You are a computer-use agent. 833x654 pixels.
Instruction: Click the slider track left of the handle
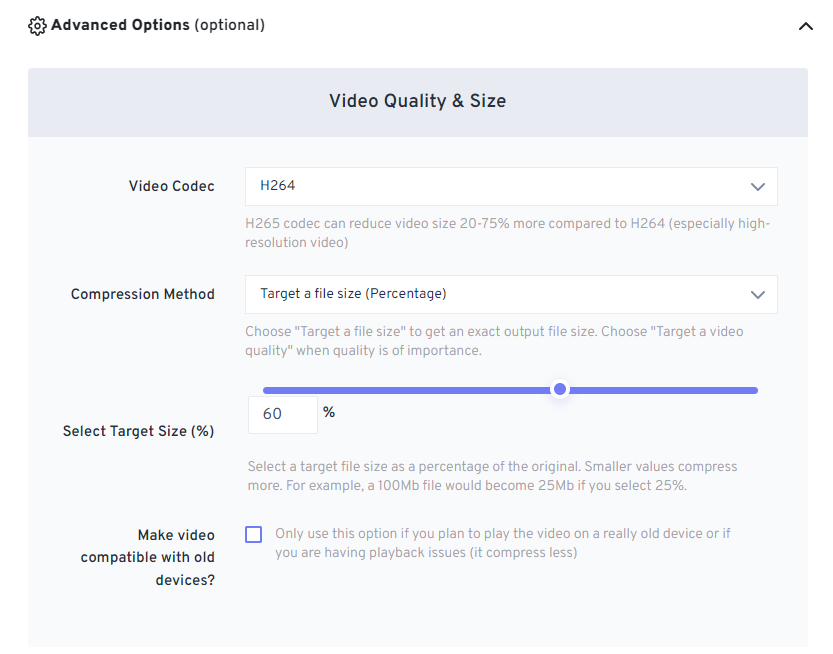tap(400, 390)
